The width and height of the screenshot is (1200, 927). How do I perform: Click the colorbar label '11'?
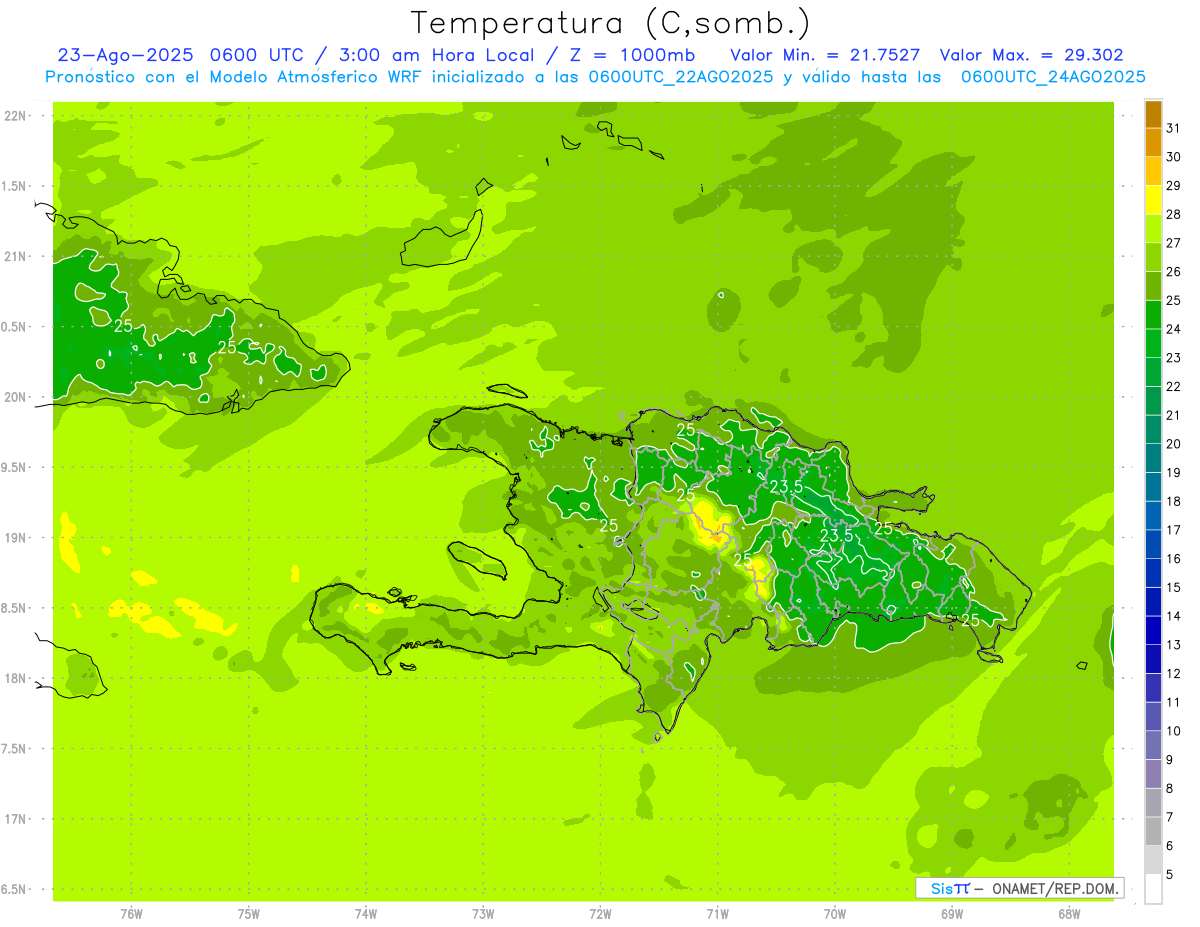tap(1174, 702)
